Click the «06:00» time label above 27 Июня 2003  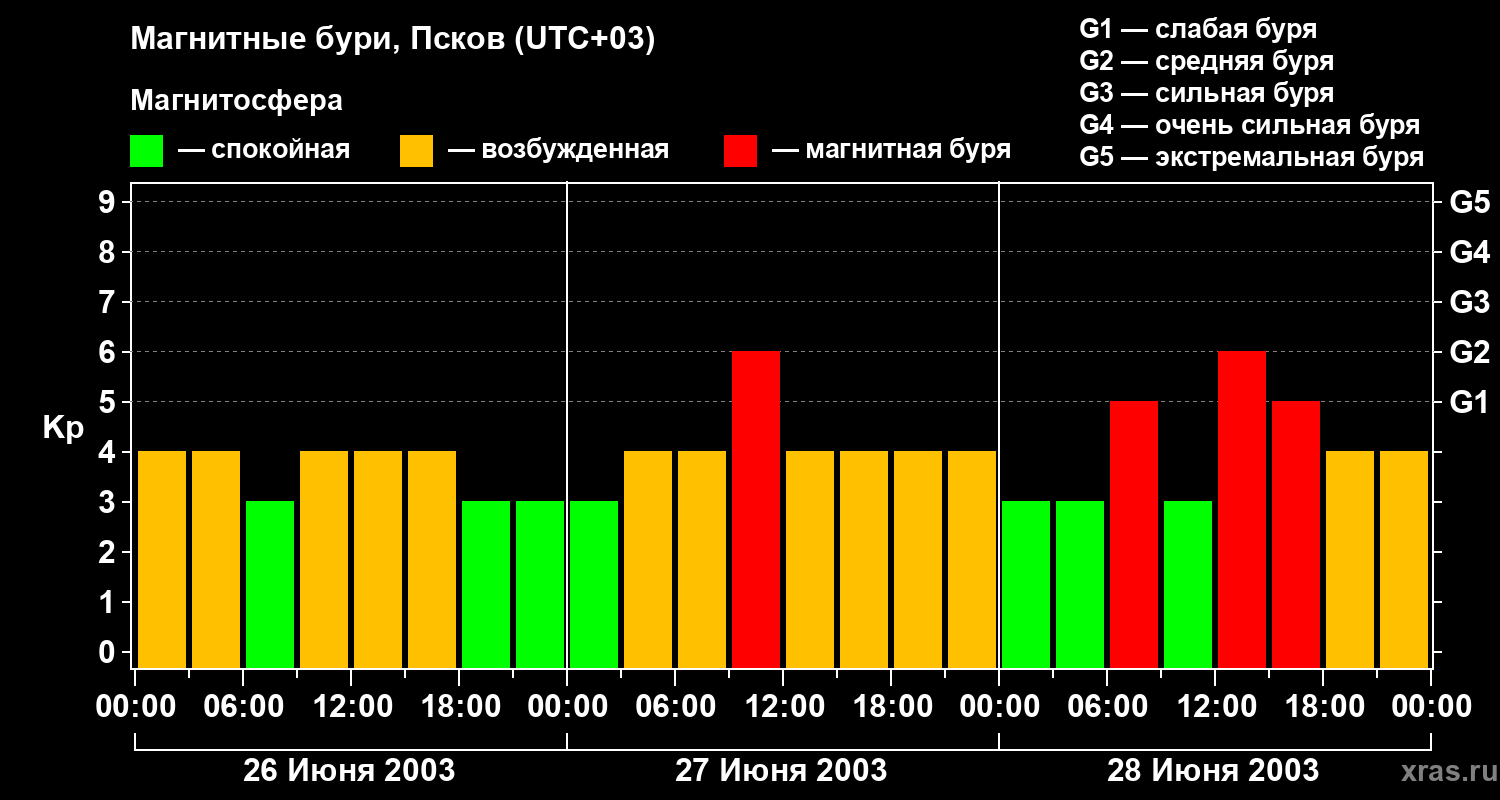pyautogui.click(x=675, y=707)
